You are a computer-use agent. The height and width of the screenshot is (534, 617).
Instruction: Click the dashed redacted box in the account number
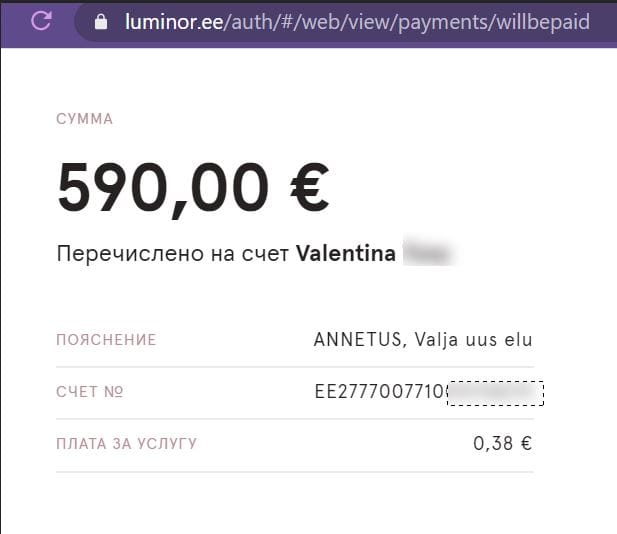pyautogui.click(x=495, y=392)
